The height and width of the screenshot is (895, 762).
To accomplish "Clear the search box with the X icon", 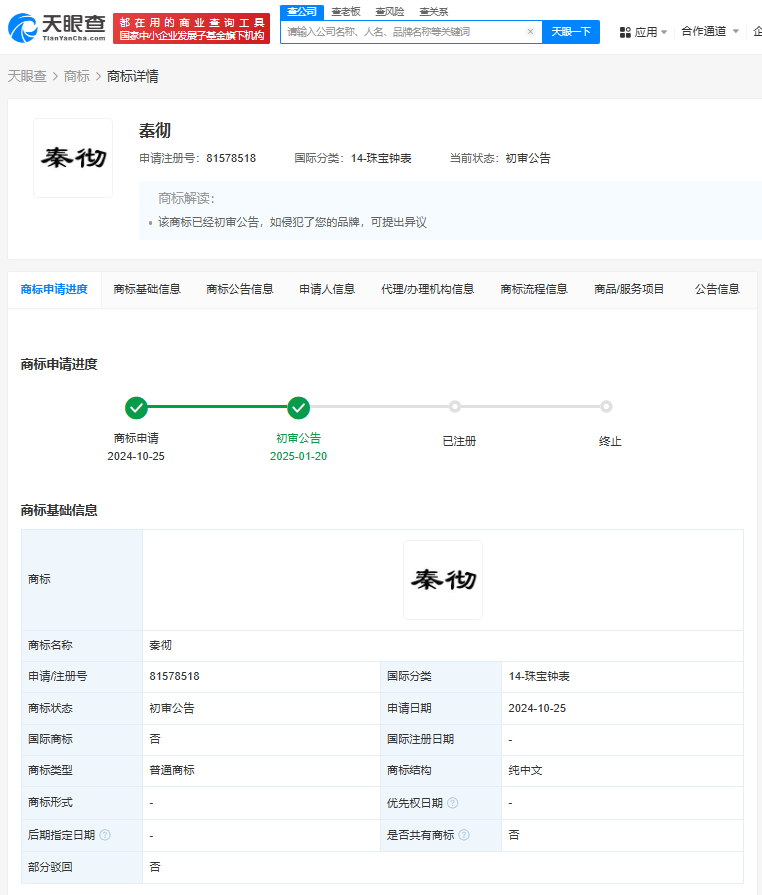I will pos(530,32).
